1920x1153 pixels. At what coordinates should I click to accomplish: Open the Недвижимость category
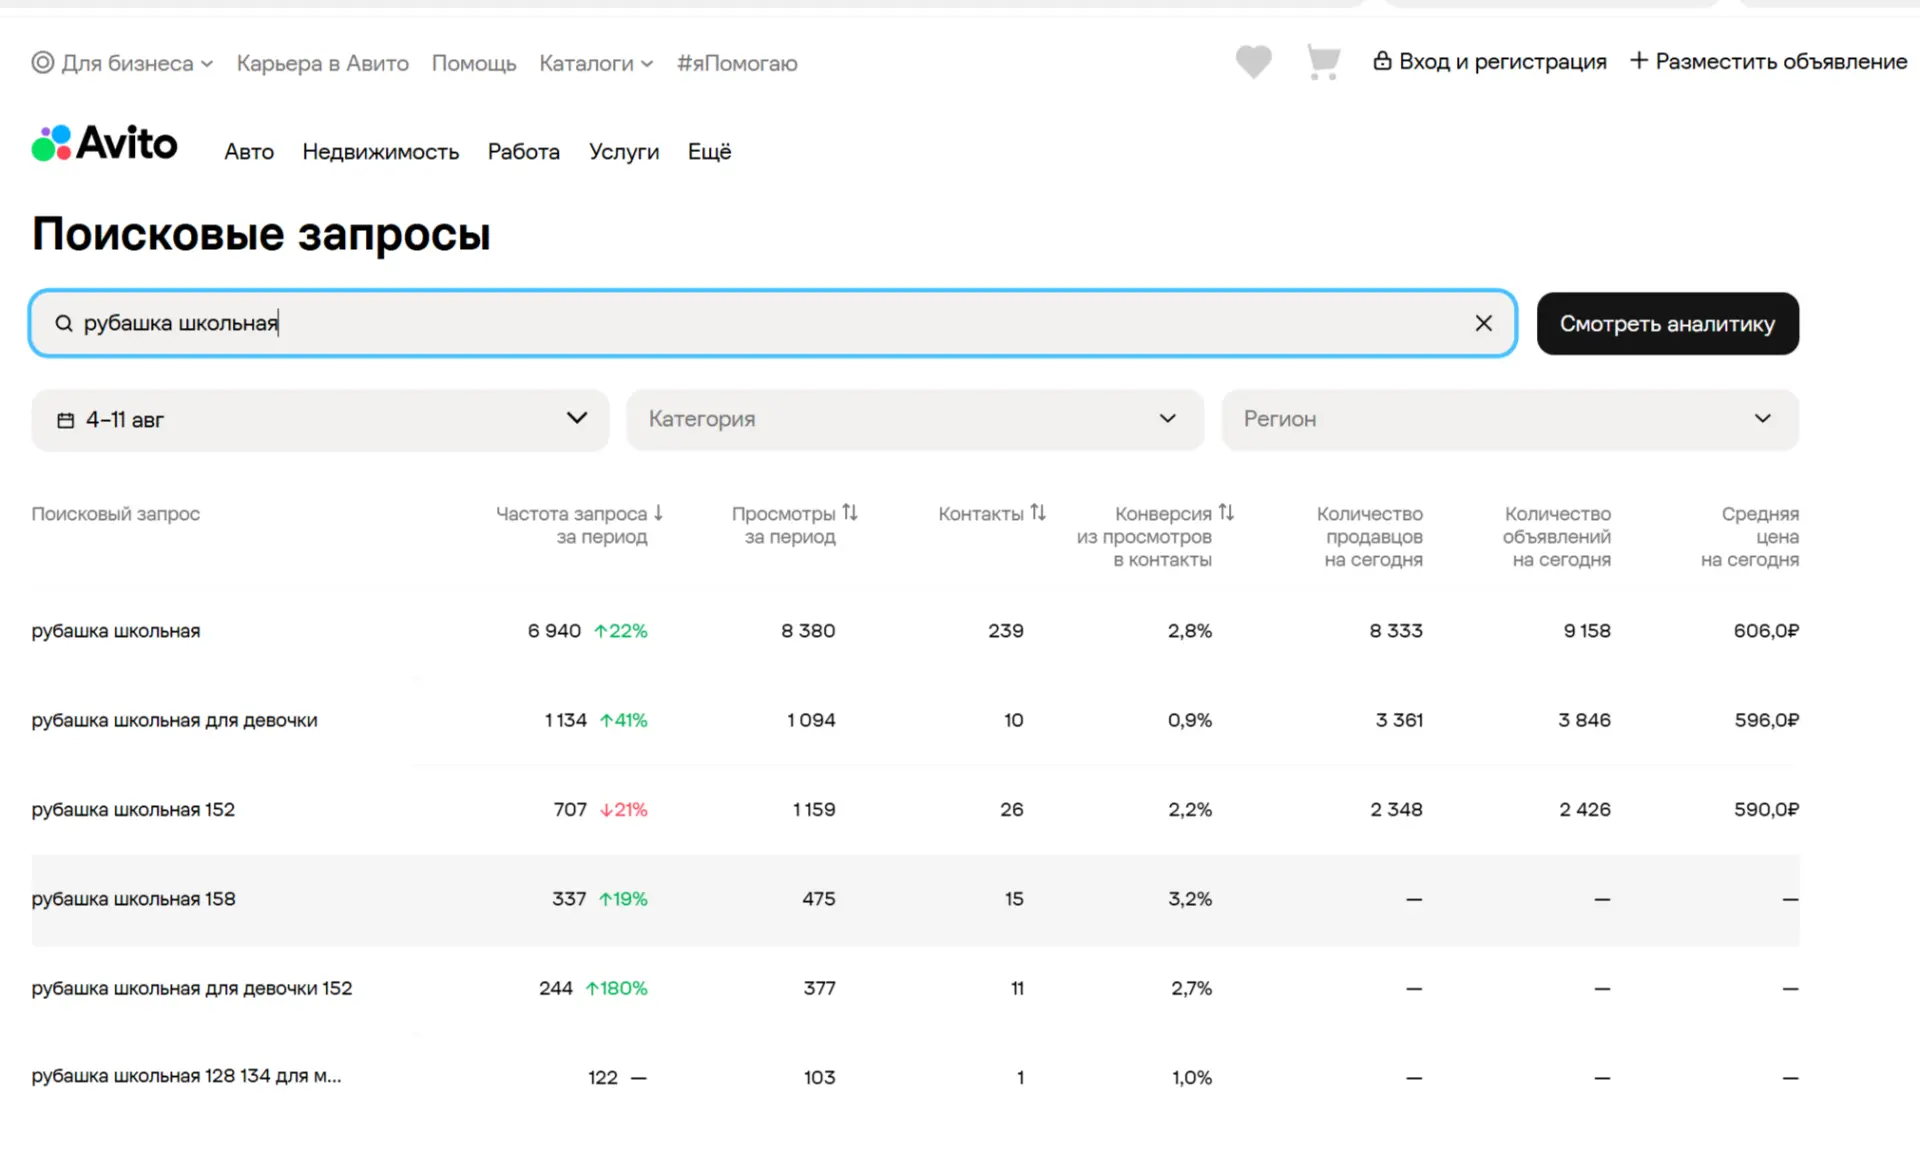[x=381, y=151]
